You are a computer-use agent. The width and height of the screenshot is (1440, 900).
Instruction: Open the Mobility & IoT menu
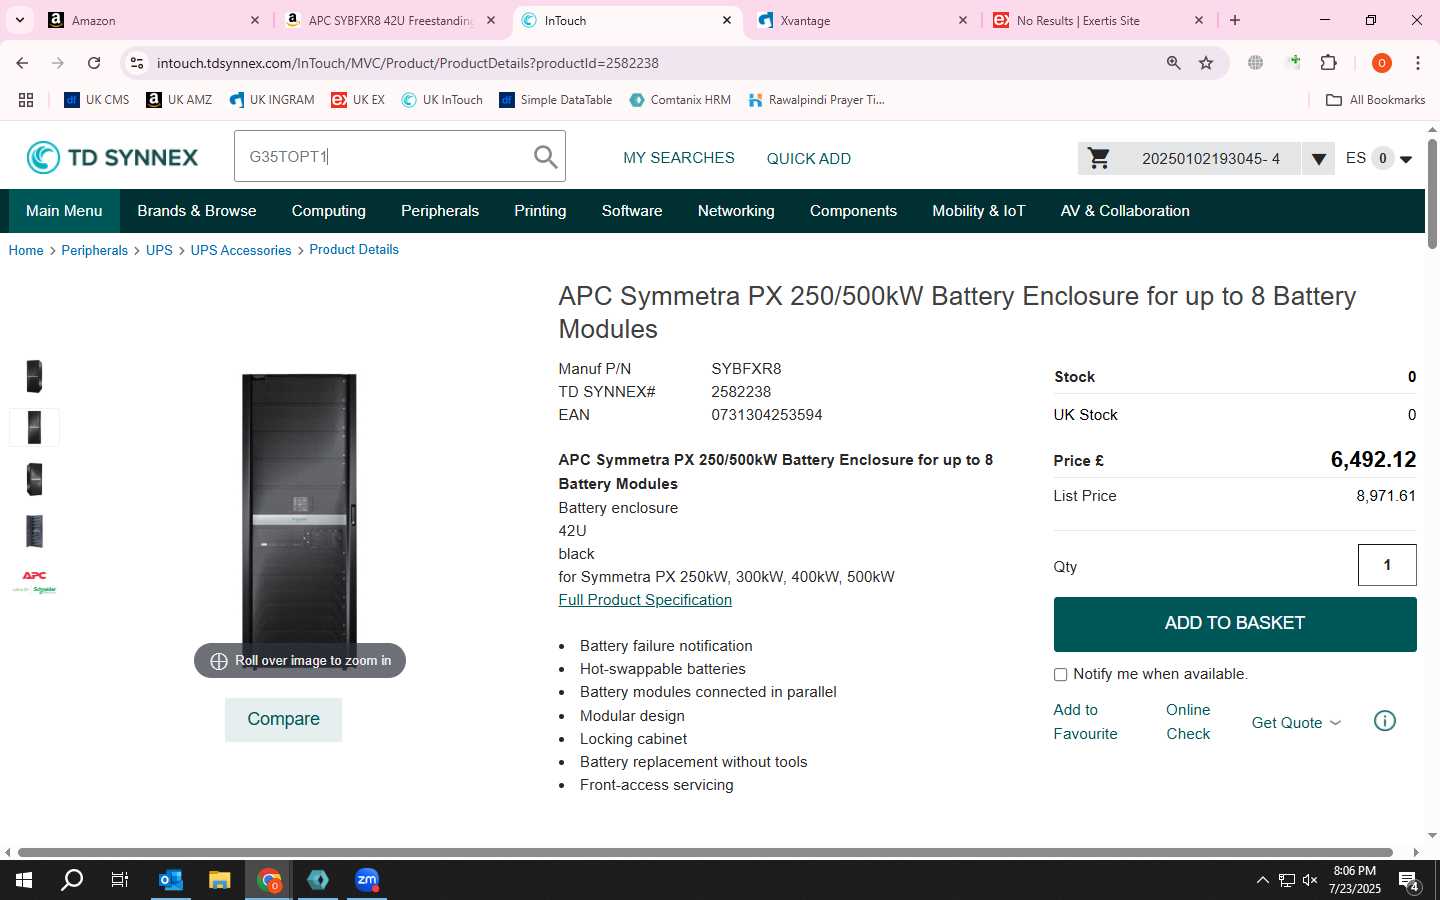click(979, 211)
